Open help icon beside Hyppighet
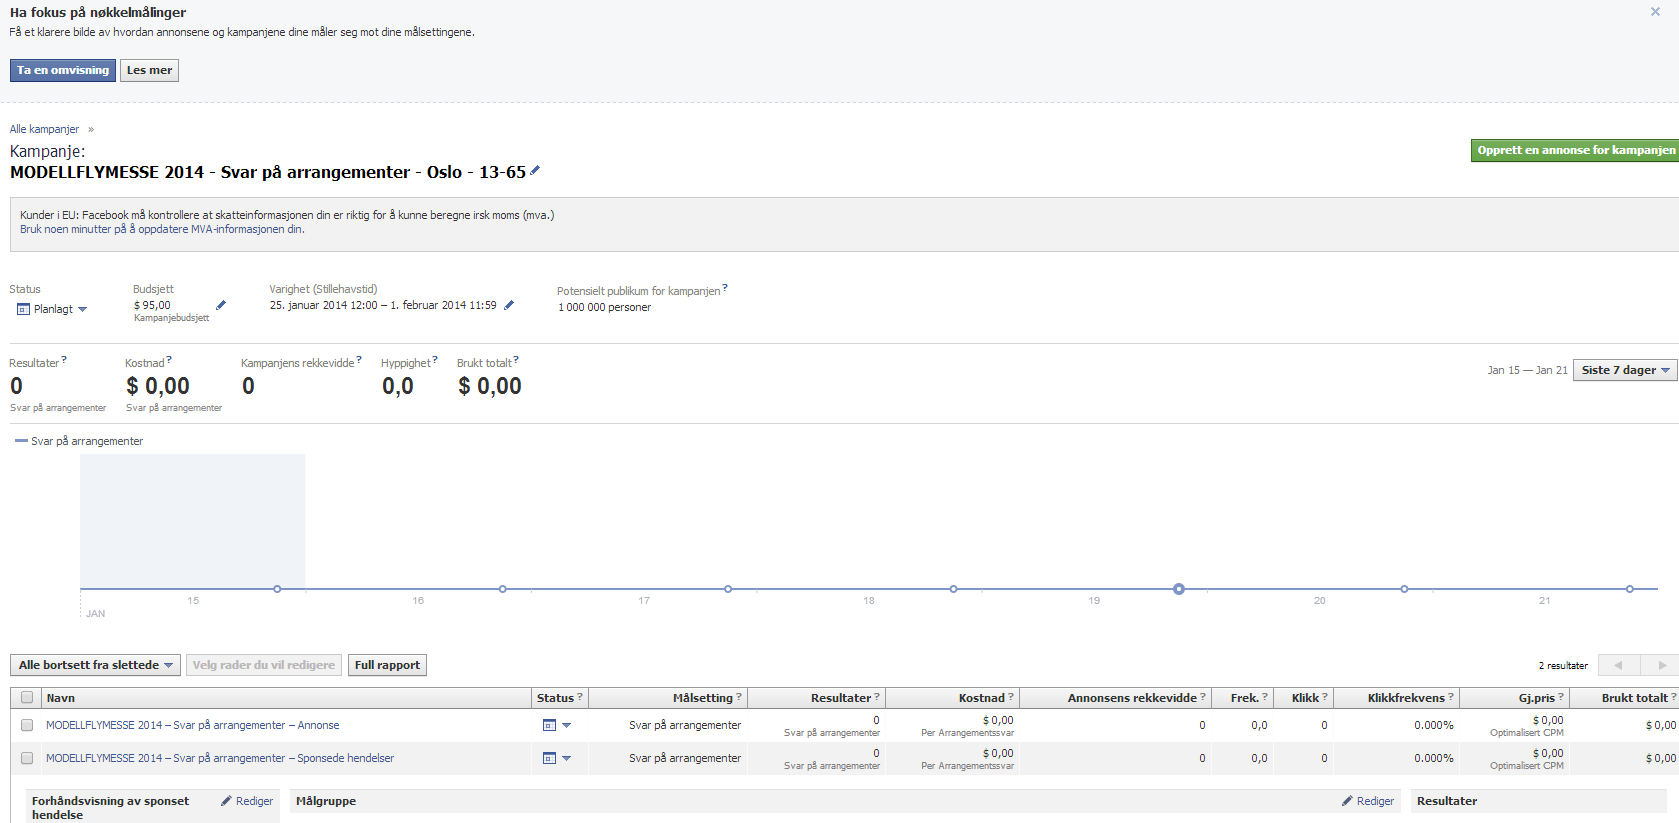 click(x=435, y=360)
